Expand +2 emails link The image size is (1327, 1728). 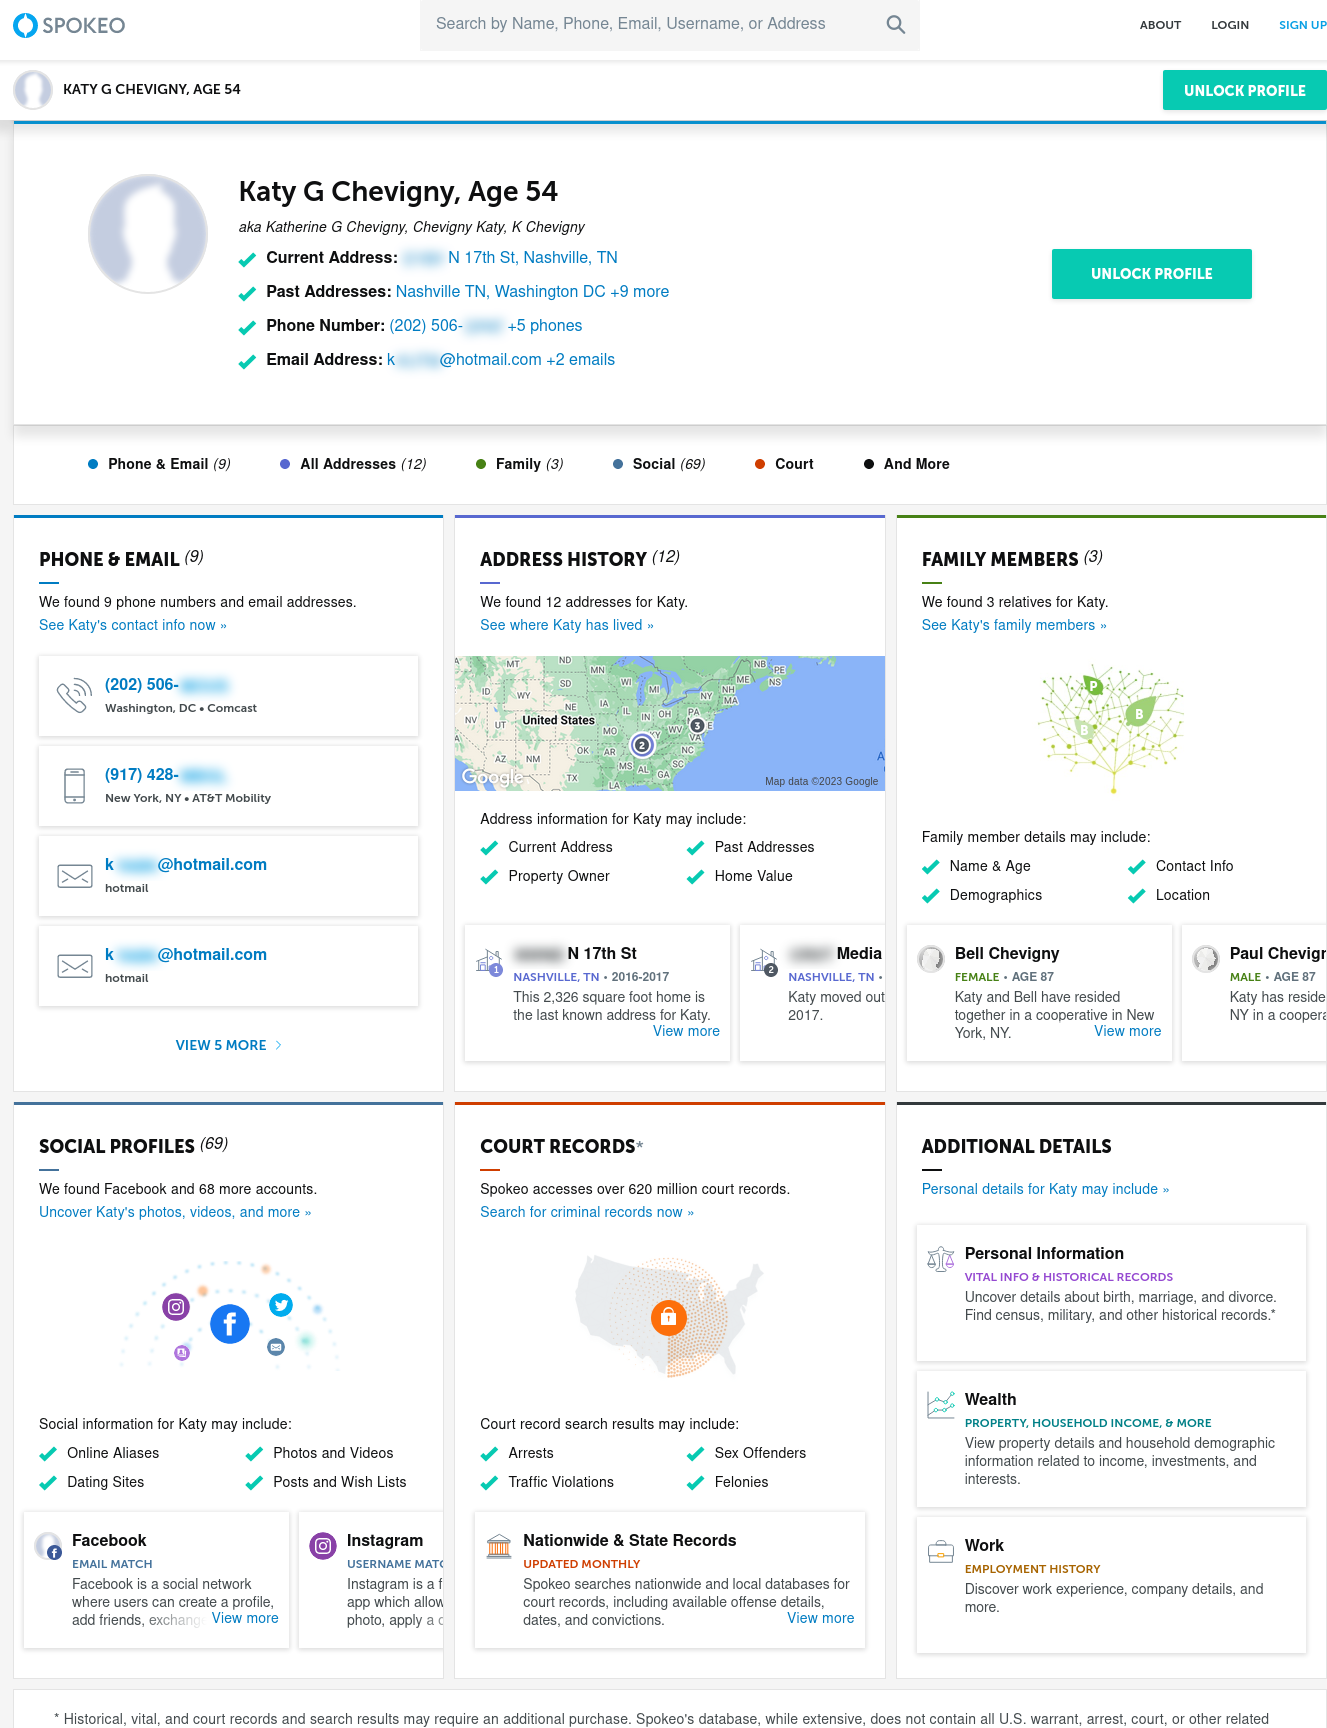tap(580, 359)
